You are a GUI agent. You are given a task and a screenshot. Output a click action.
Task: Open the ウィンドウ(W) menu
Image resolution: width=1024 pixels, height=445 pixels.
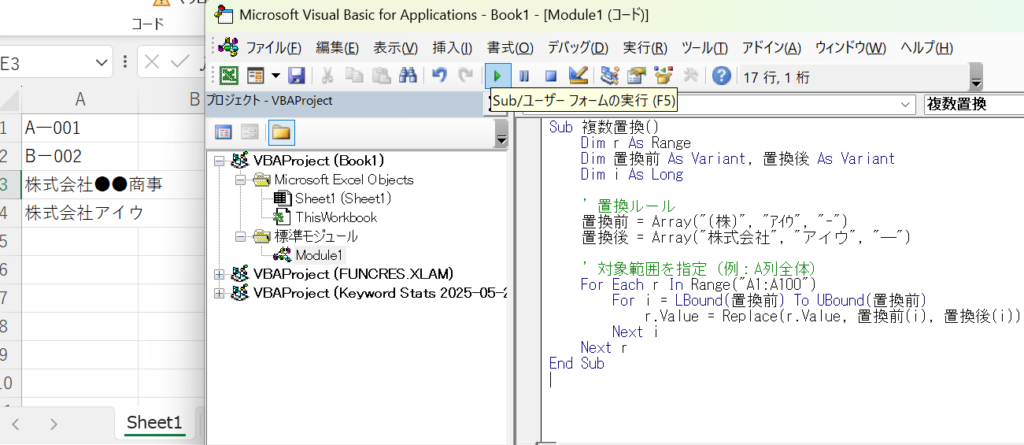click(x=850, y=48)
